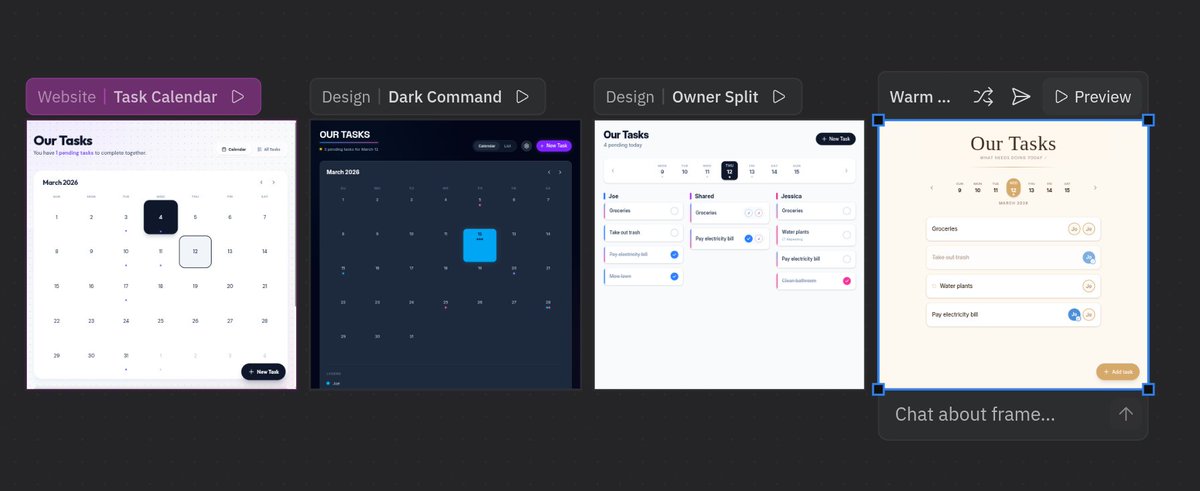Click Shared Groceries task in Owner Split
Viewport: 1200px width, 491px height.
[728, 212]
